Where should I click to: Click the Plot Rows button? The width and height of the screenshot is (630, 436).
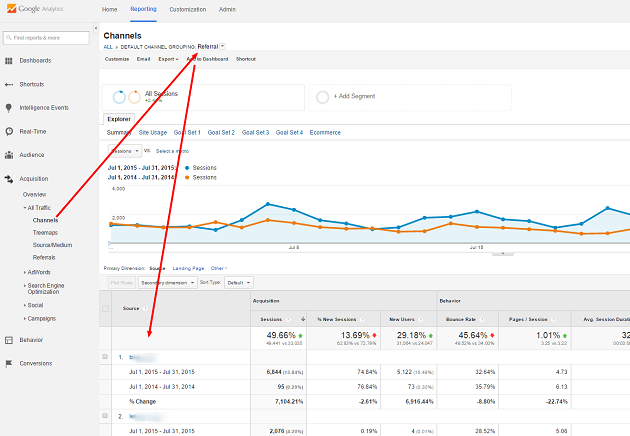pyautogui.click(x=122, y=283)
